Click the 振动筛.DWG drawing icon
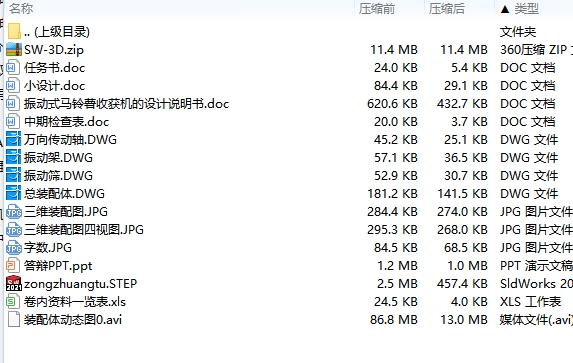 tap(14, 175)
